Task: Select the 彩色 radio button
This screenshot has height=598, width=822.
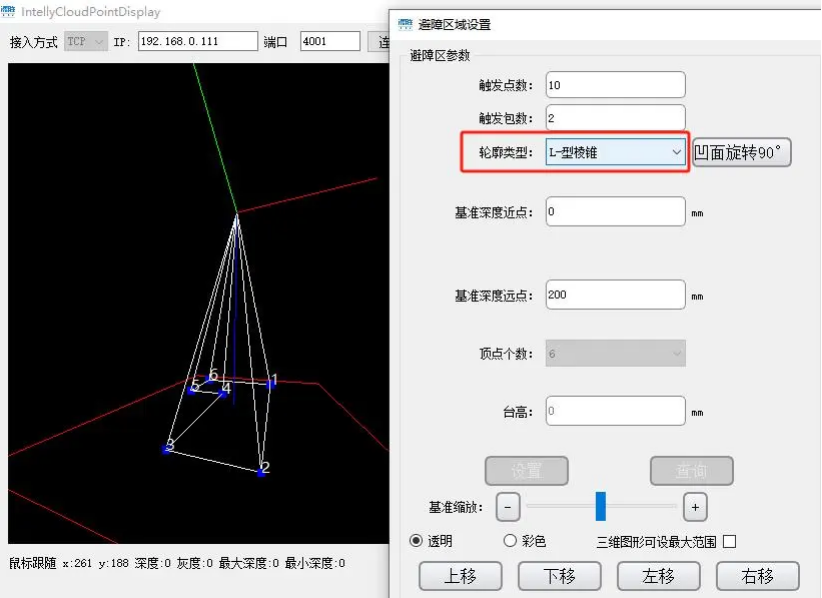Action: point(510,540)
